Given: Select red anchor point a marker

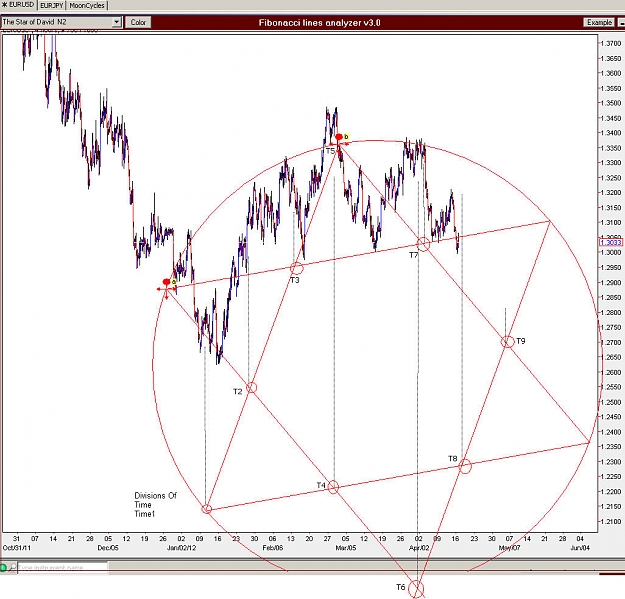Looking at the screenshot, I should [167, 282].
